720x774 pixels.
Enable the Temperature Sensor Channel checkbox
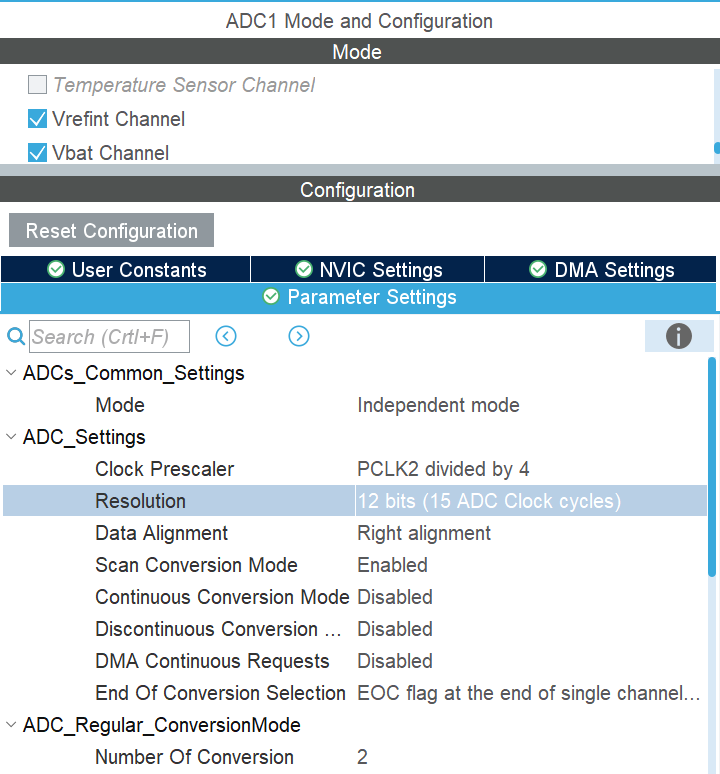(37, 85)
